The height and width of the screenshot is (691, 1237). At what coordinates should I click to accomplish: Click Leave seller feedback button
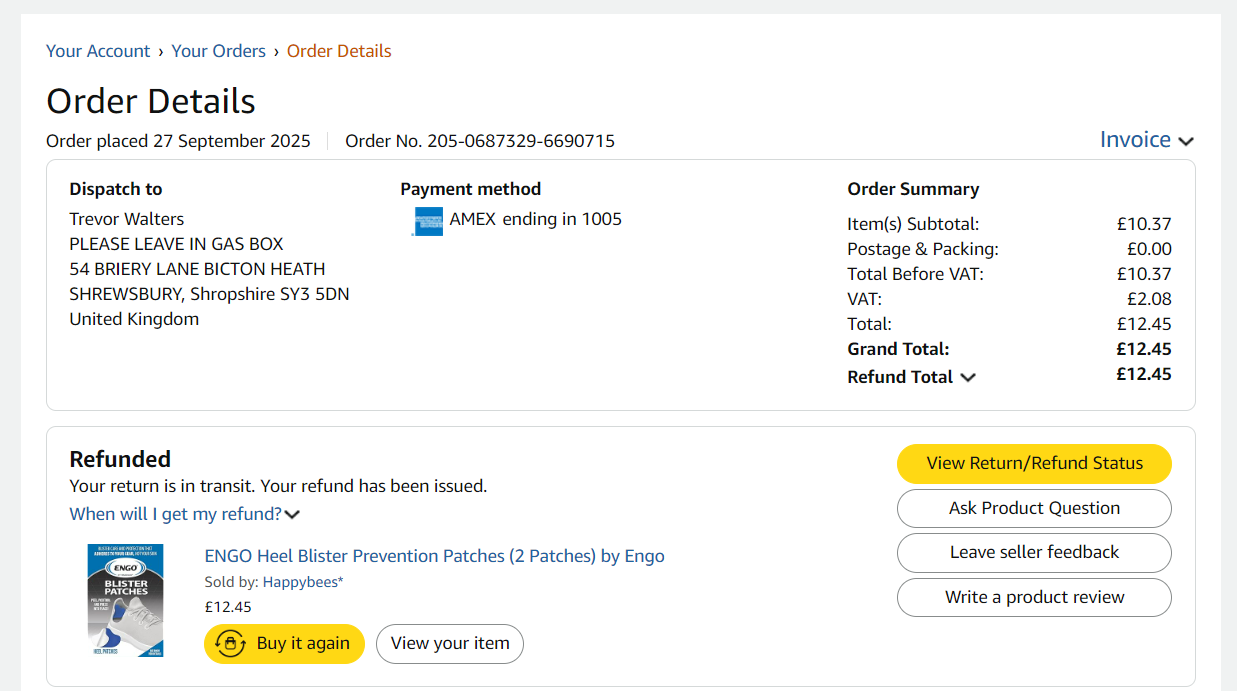pyautogui.click(x=1034, y=552)
